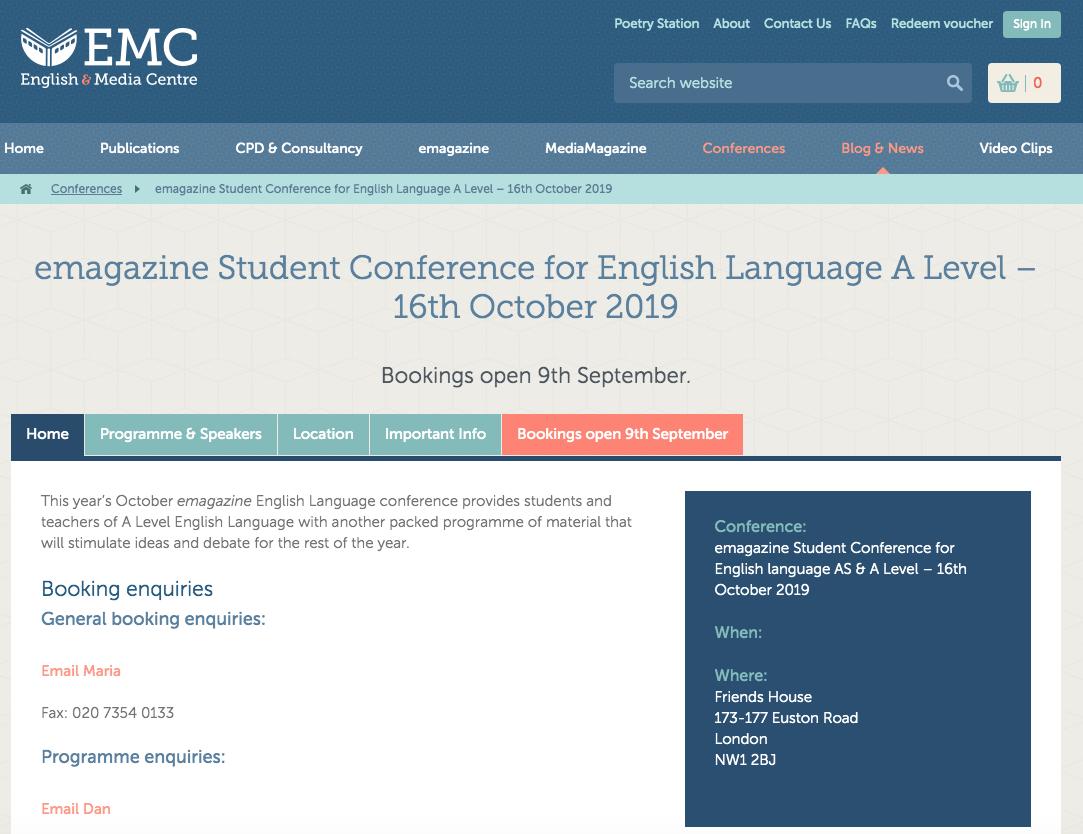Viewport: 1083px width, 834px height.
Task: Click the Redeem voucher link
Action: pyautogui.click(x=941, y=23)
